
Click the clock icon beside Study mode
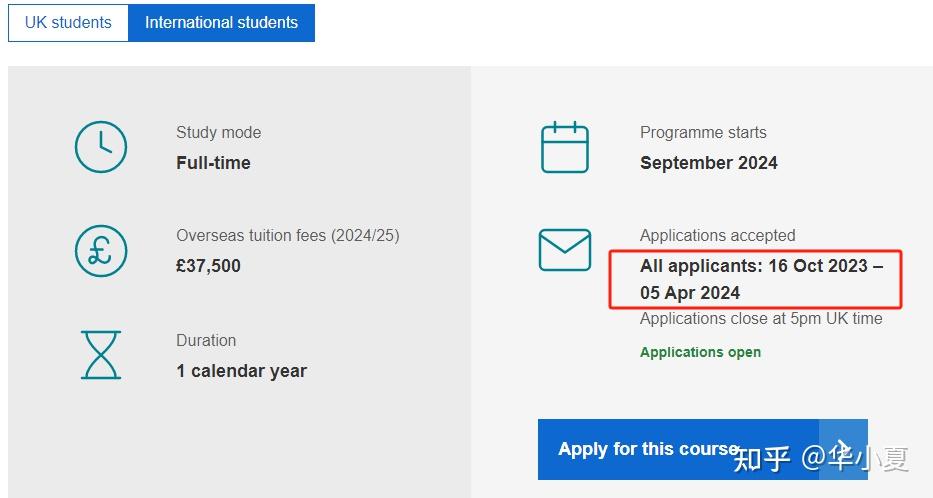coord(101,147)
